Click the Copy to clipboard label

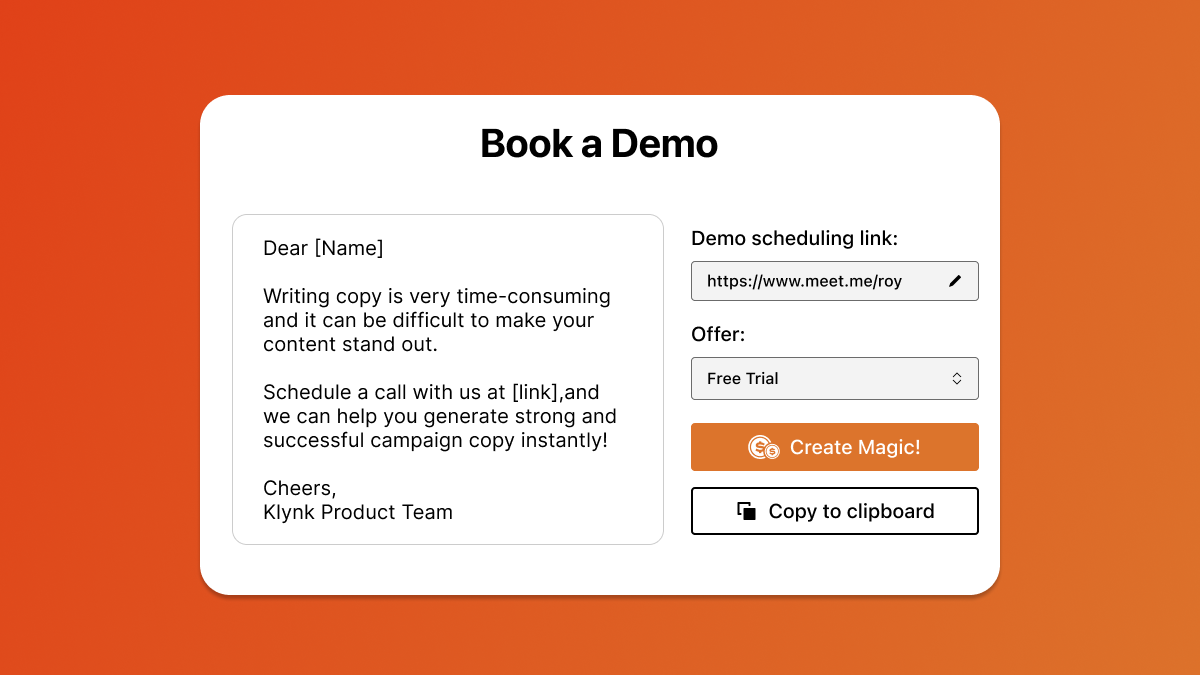pos(851,511)
